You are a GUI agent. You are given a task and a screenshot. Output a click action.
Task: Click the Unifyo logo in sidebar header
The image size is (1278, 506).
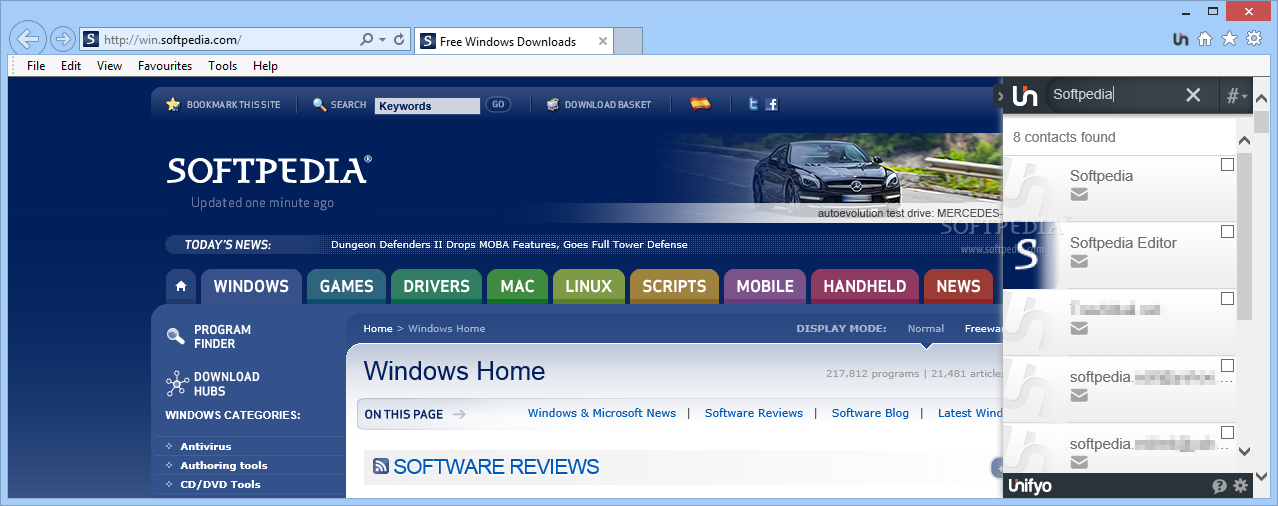click(x=1025, y=96)
